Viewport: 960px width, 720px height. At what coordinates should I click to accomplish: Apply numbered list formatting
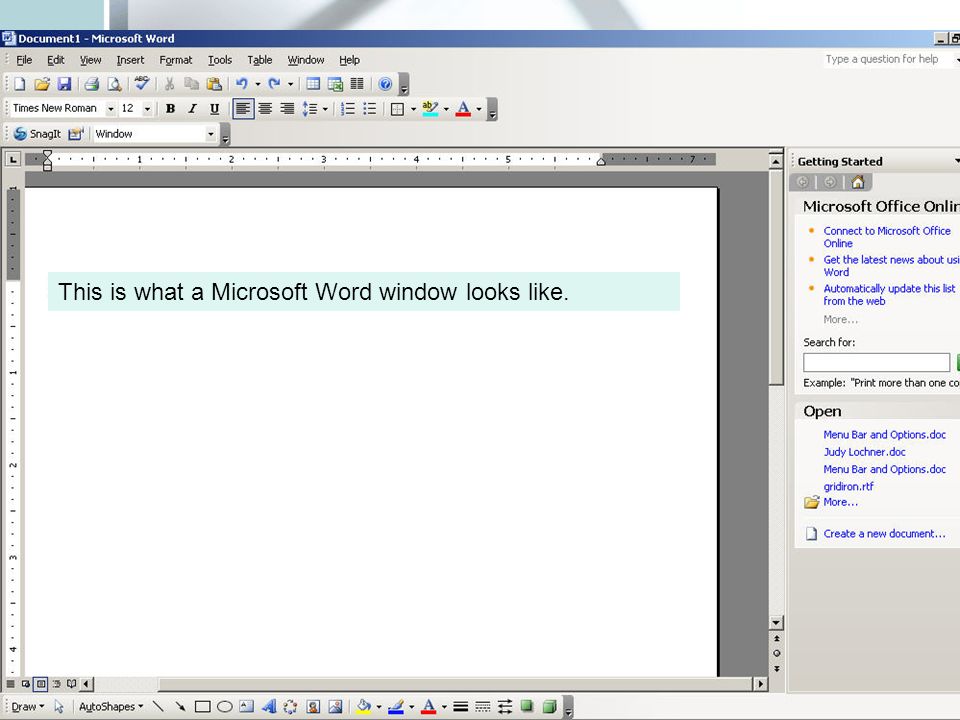[348, 109]
